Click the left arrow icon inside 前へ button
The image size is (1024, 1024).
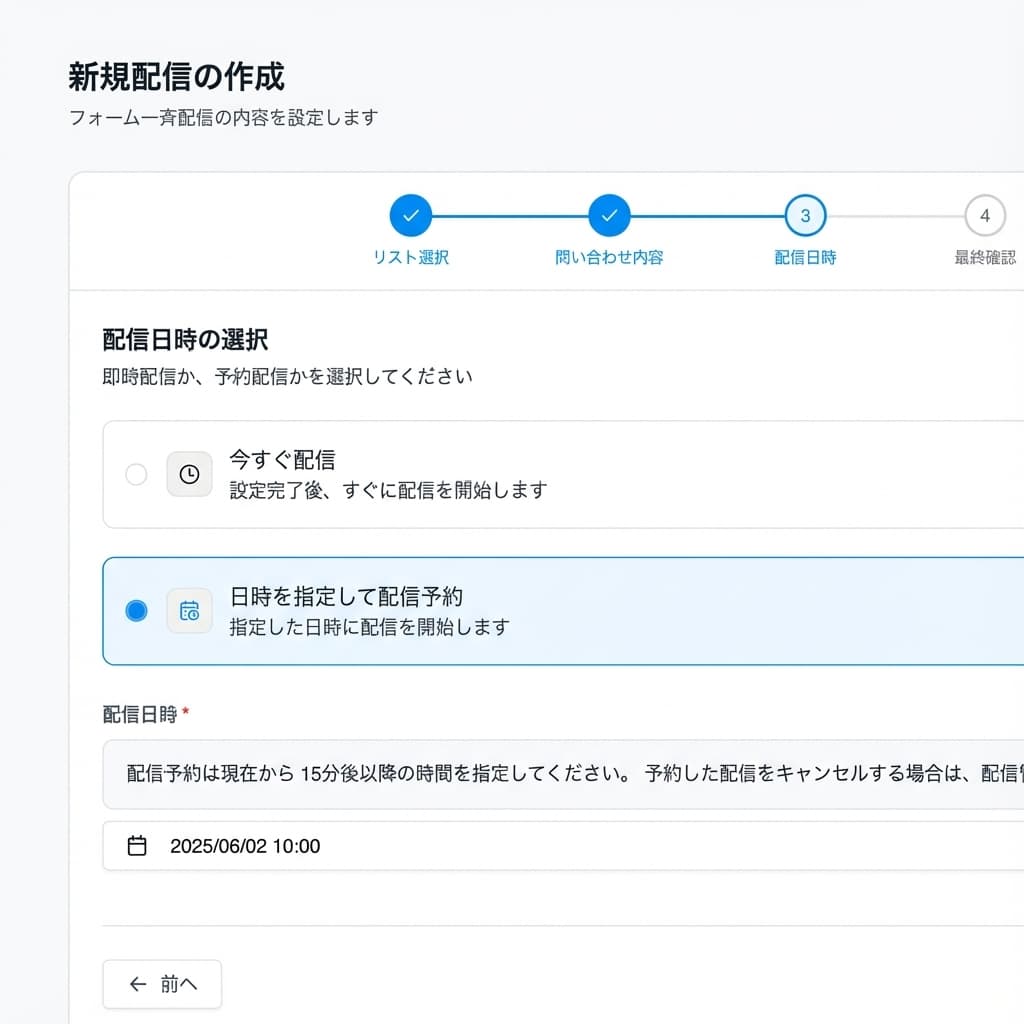pyautogui.click(x=138, y=984)
